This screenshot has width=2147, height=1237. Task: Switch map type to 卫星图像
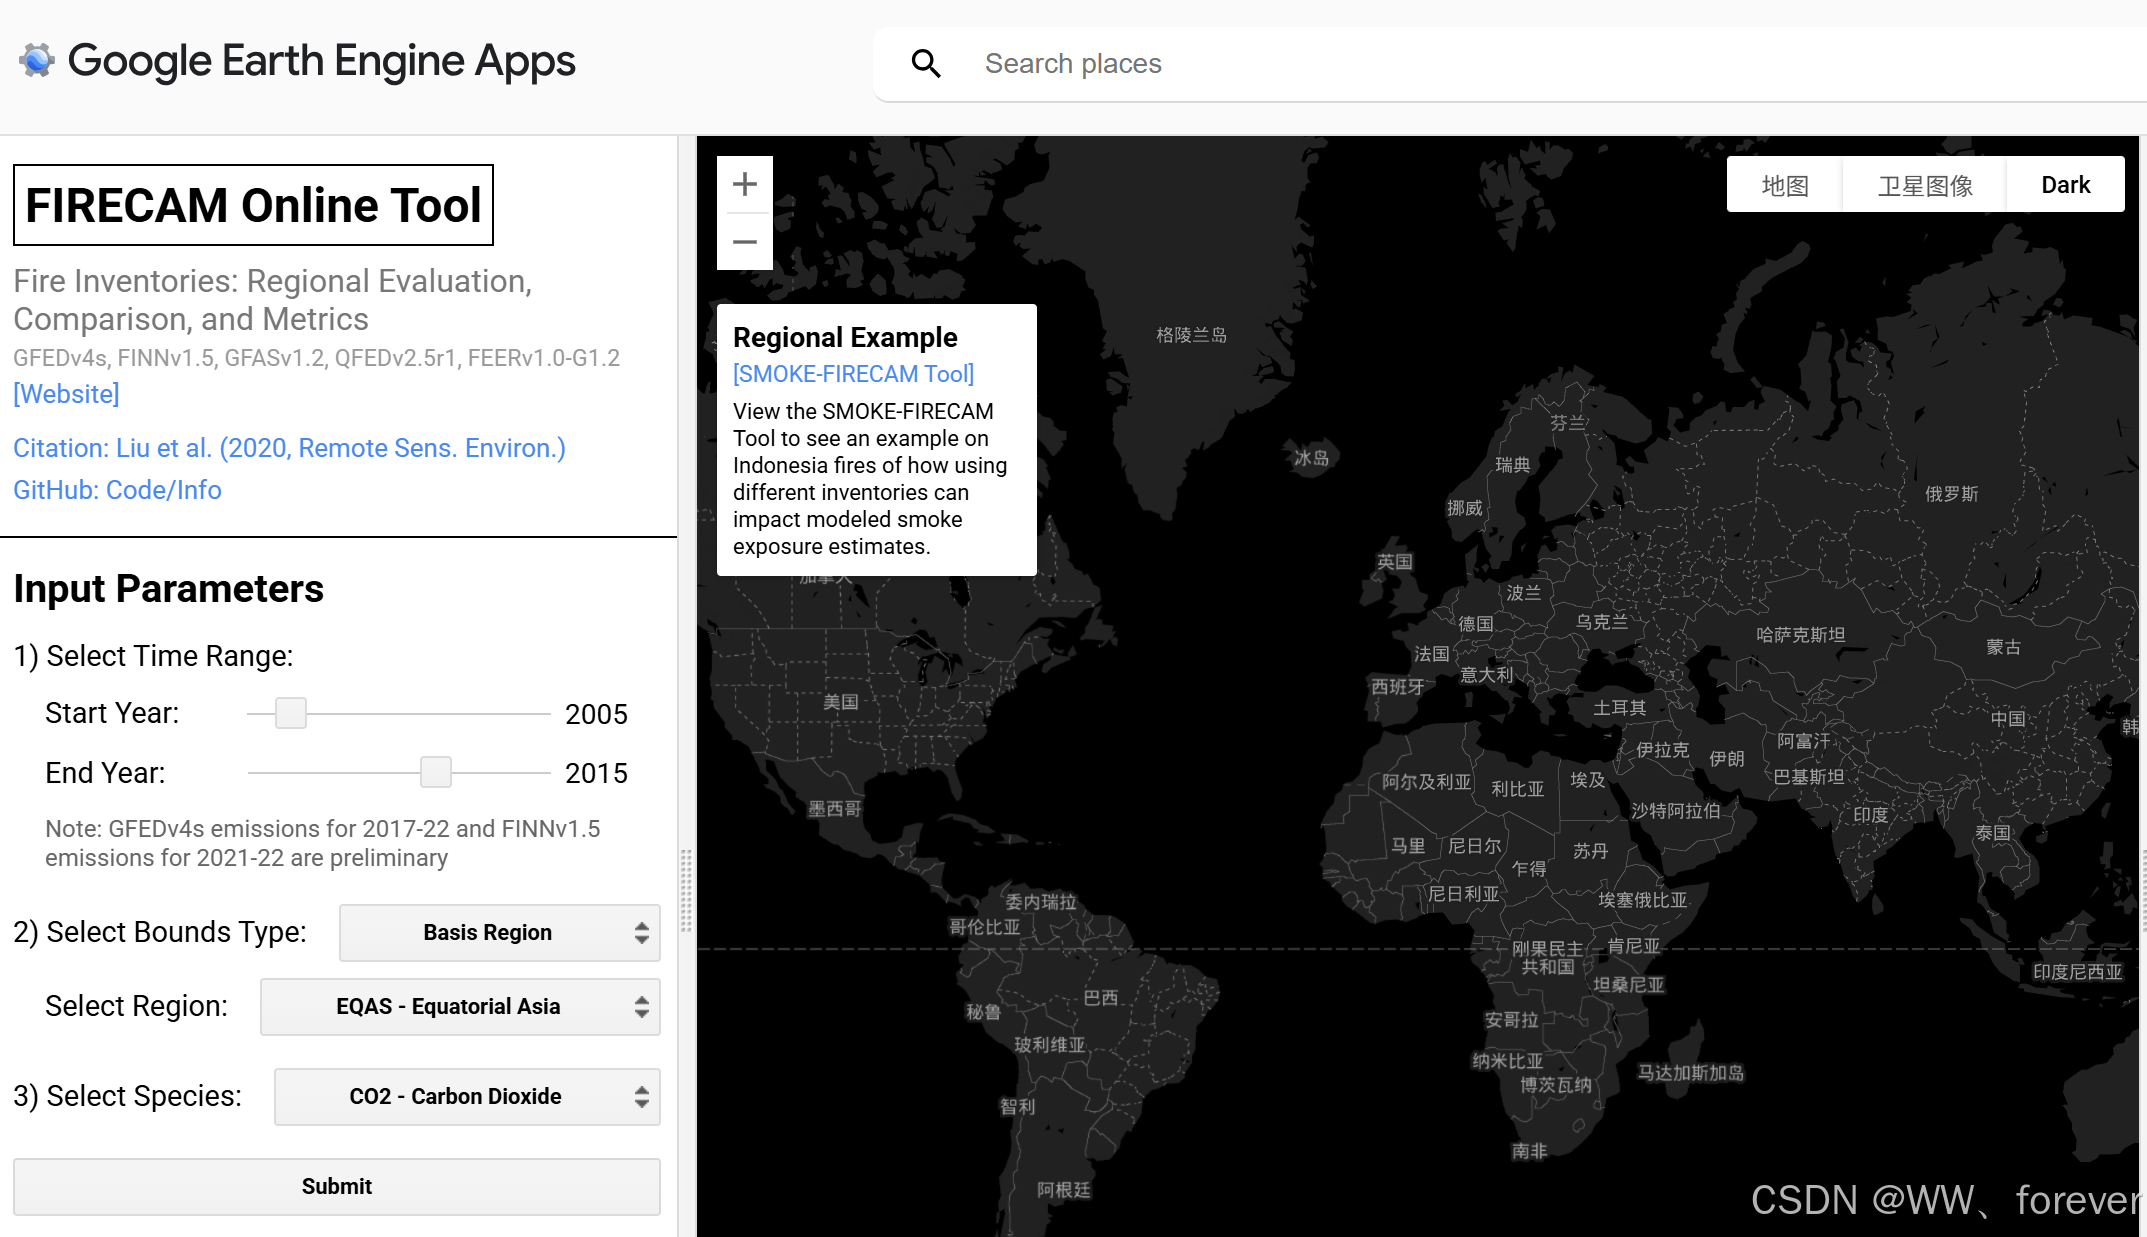(x=1925, y=185)
